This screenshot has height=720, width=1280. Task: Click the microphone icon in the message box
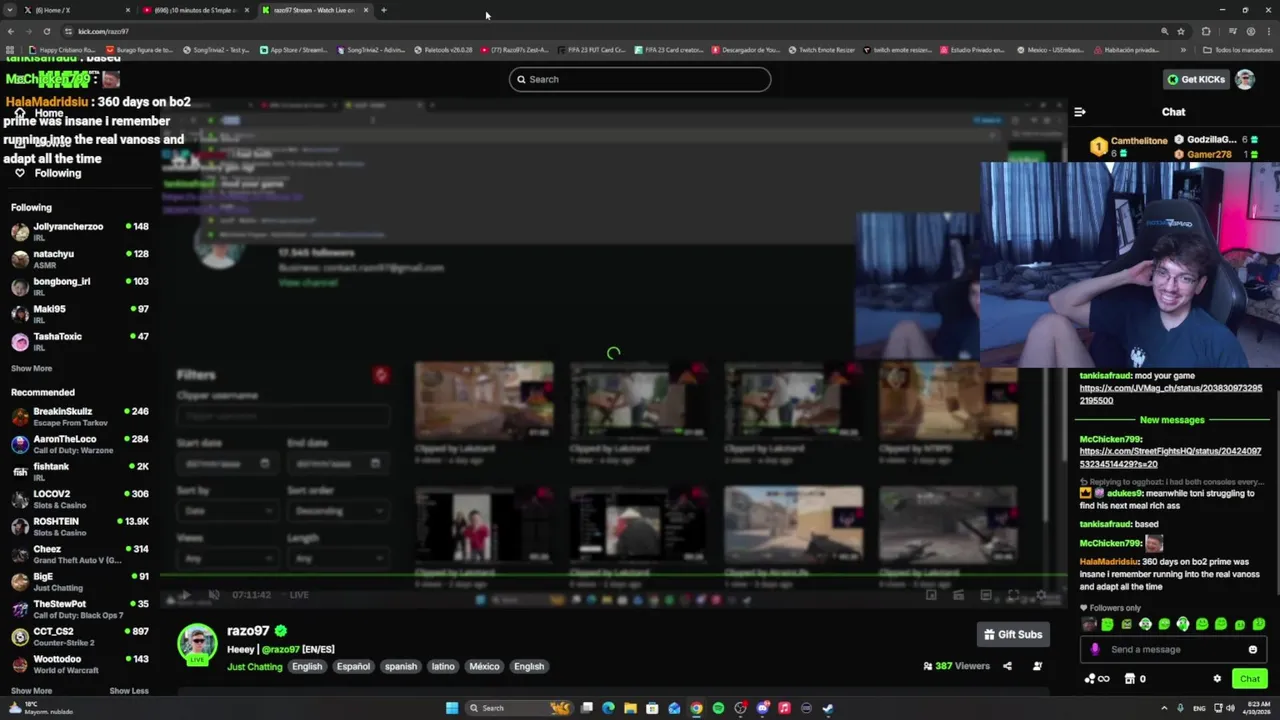(x=1095, y=649)
